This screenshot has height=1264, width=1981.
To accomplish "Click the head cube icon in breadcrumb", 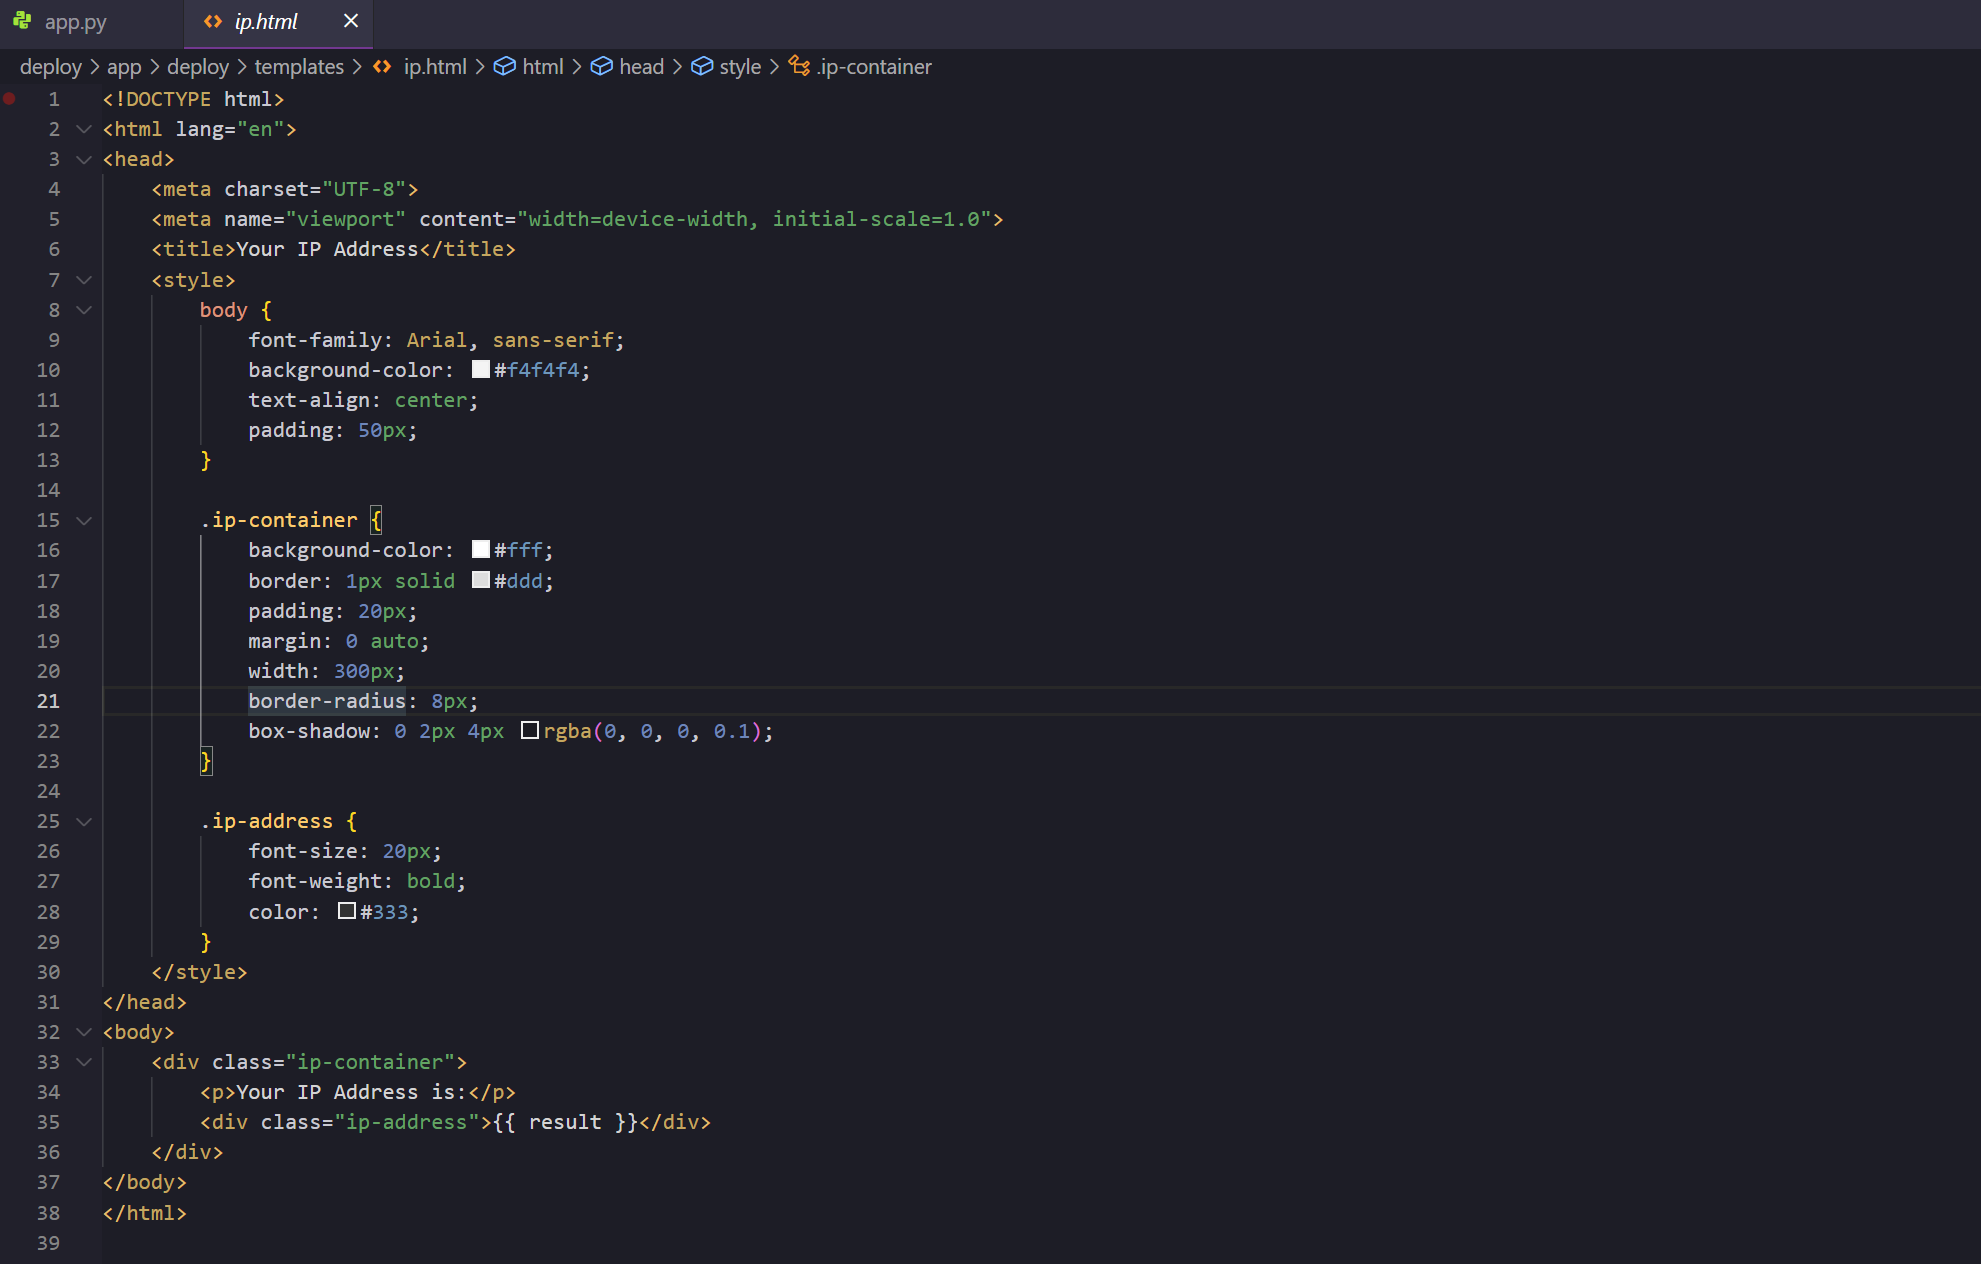I will (601, 66).
